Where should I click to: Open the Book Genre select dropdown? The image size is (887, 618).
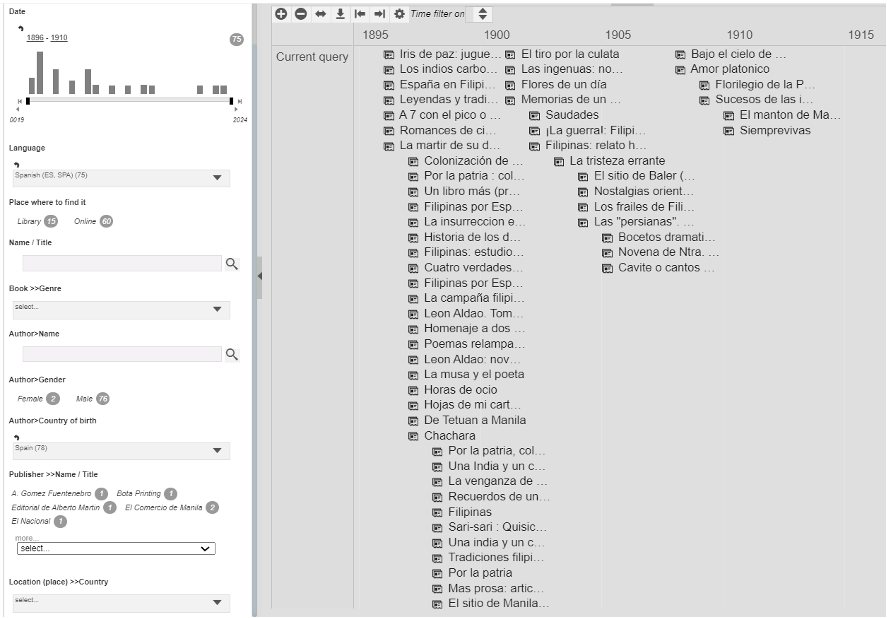pyautogui.click(x=121, y=310)
